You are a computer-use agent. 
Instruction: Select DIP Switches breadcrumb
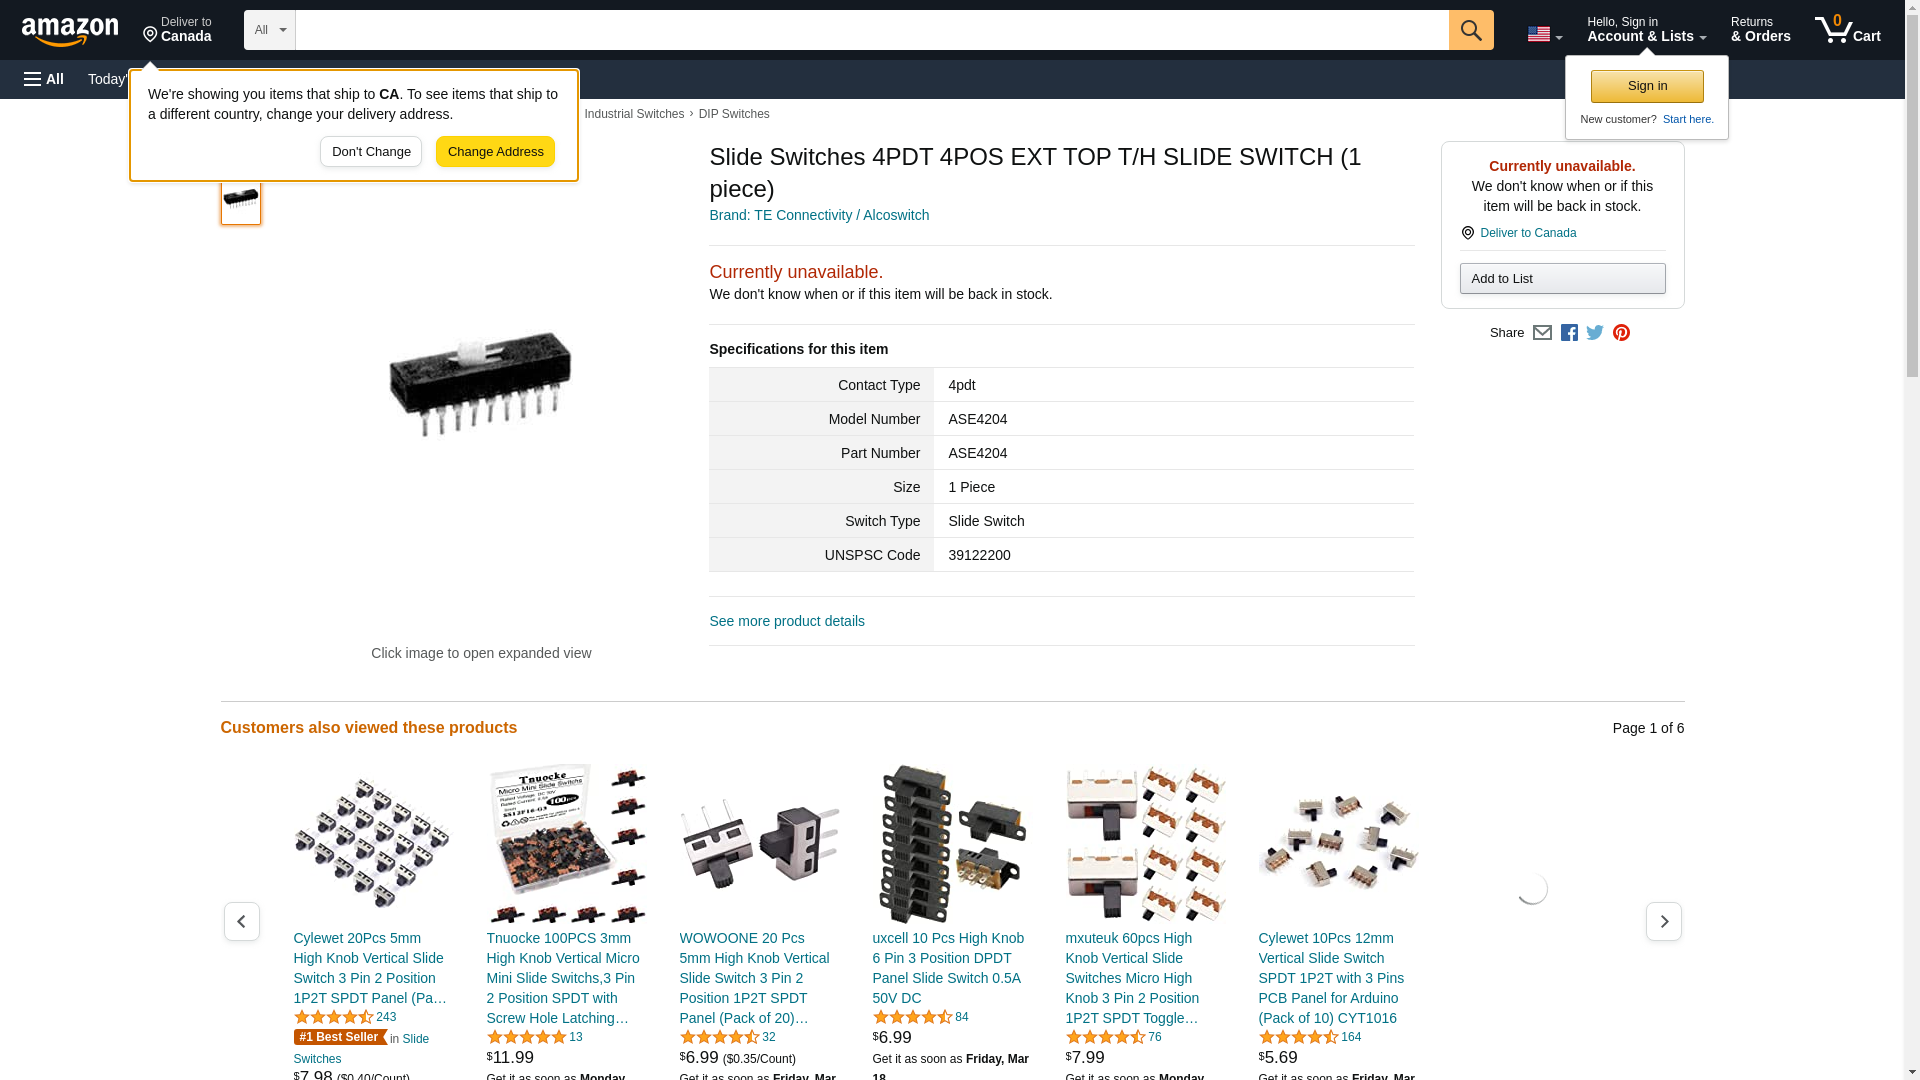(x=734, y=114)
